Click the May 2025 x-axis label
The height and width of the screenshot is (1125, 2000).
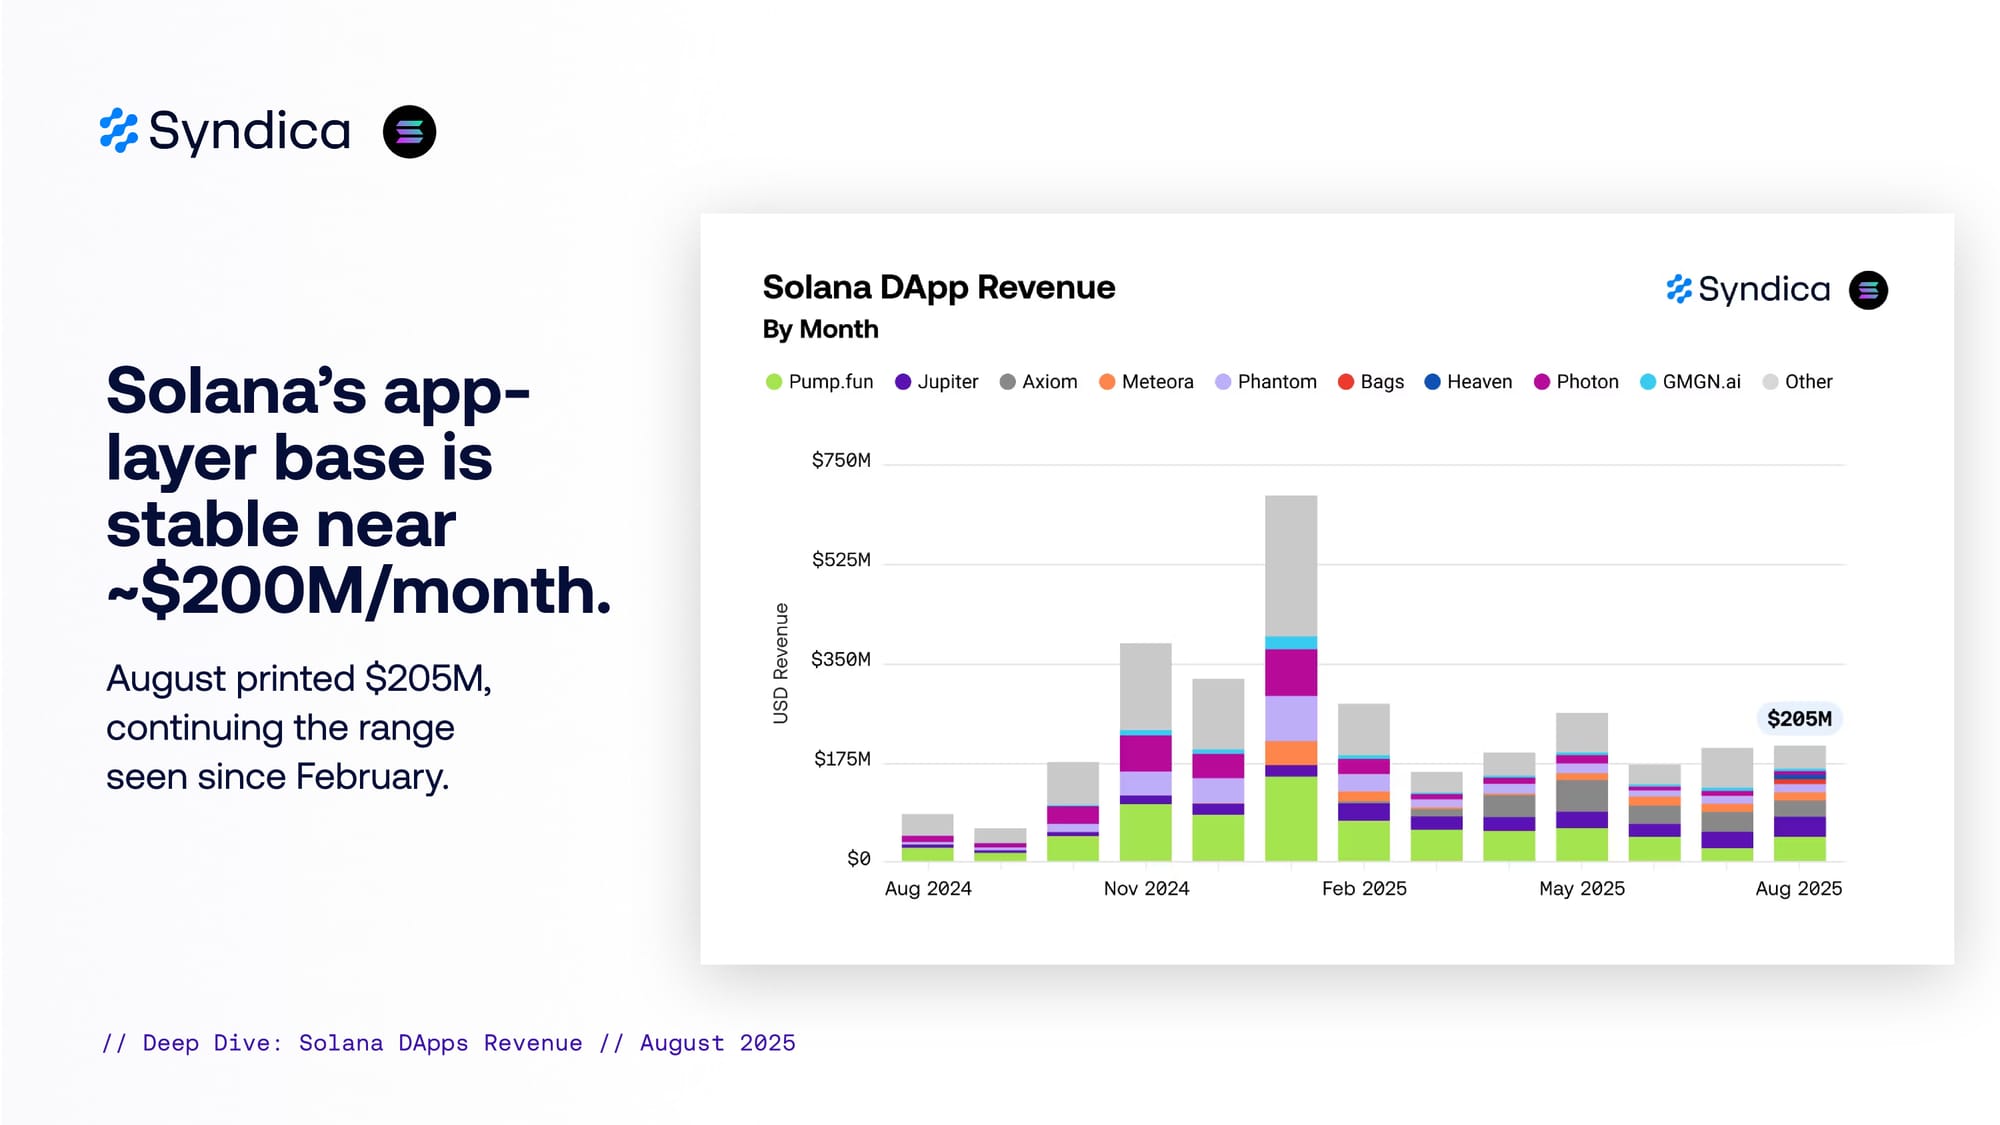click(x=1582, y=889)
